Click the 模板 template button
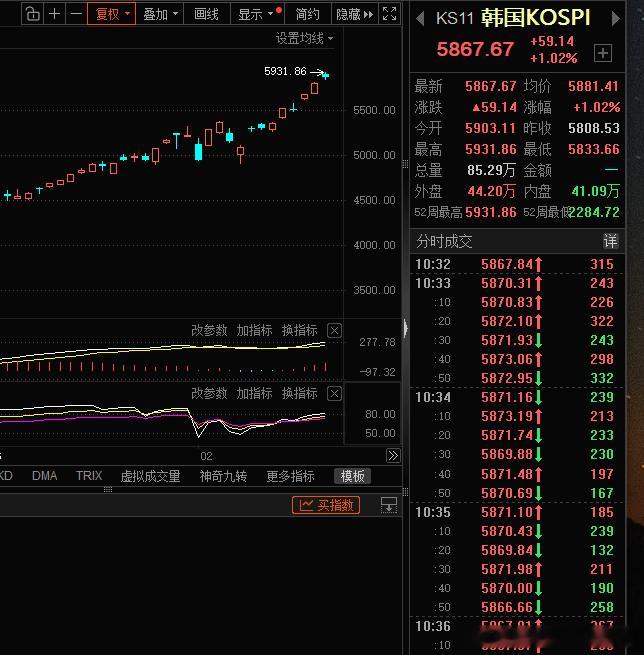Viewport: 644px width, 655px height. tap(352, 476)
